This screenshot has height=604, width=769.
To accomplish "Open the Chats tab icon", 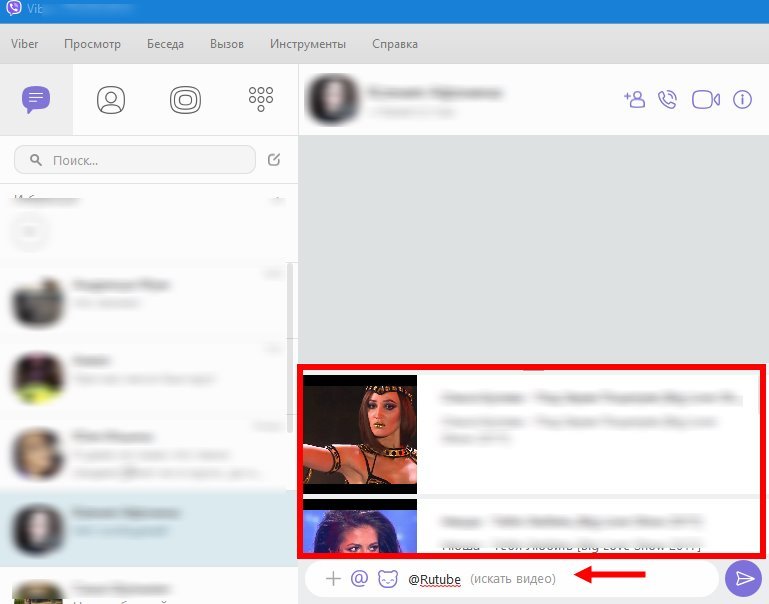I will coord(36,99).
